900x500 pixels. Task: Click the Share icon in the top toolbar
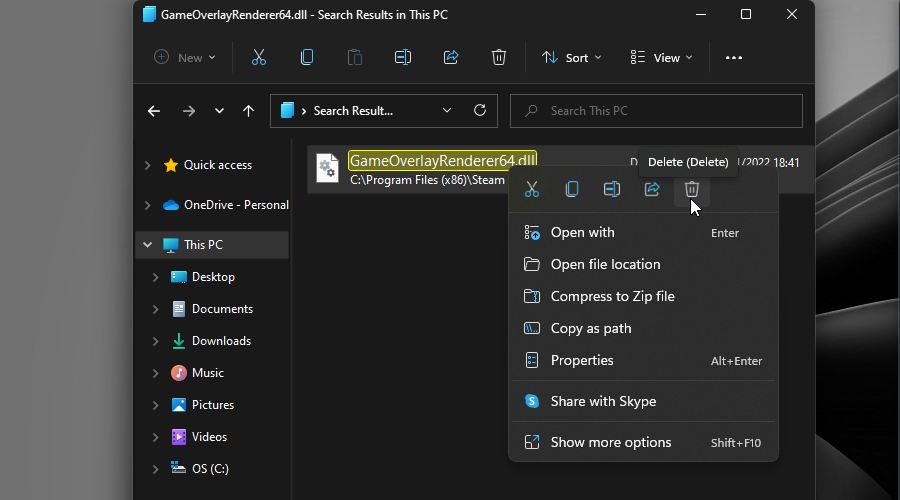pyautogui.click(x=451, y=57)
